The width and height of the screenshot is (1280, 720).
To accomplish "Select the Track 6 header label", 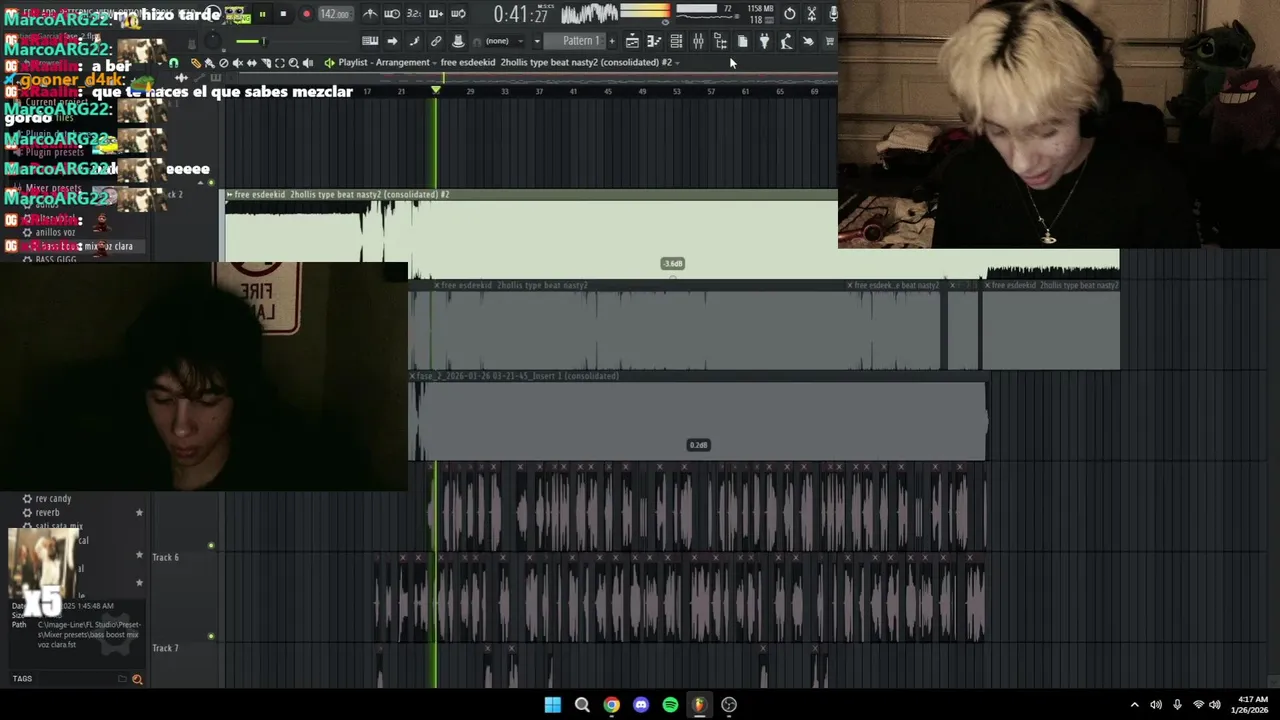I will tap(165, 557).
